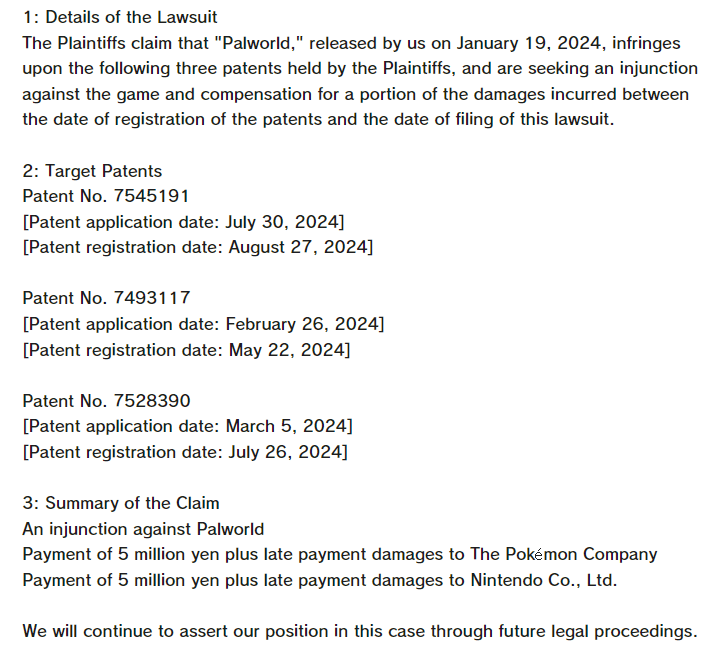Click the March 5, 2024 application date line

[x=187, y=426]
